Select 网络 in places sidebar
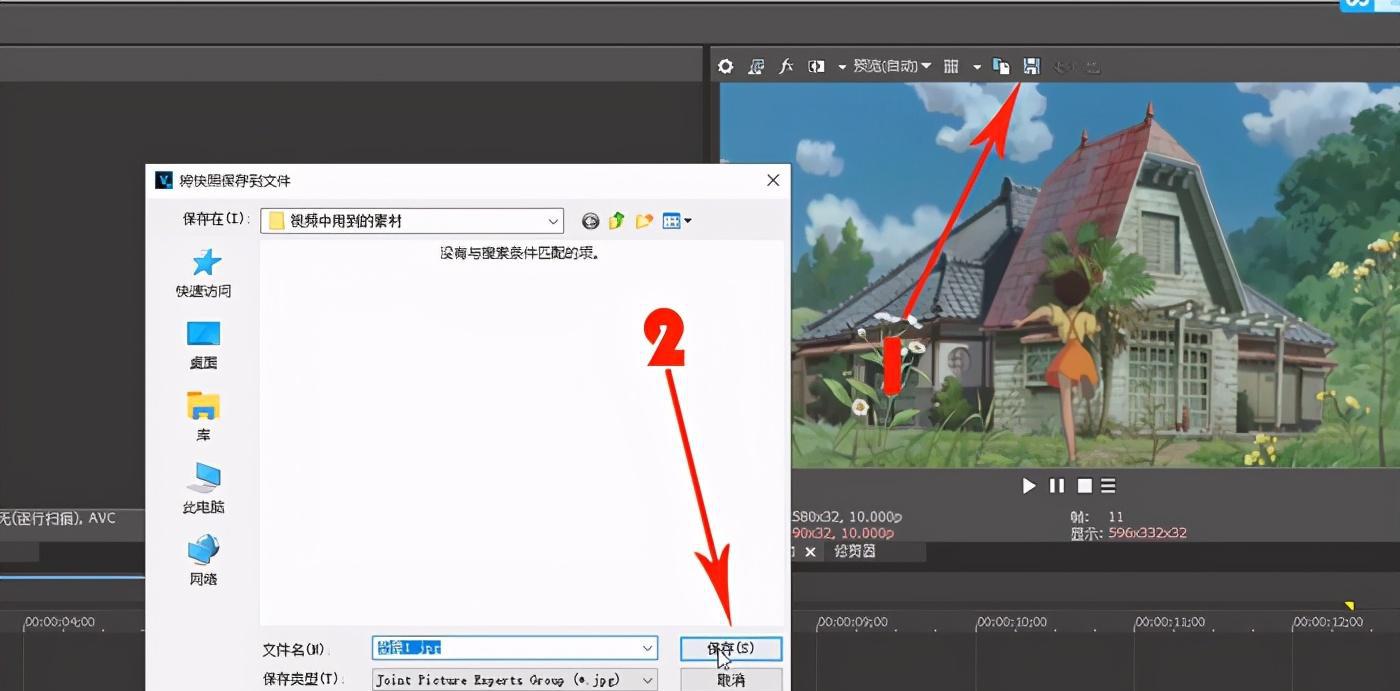 tap(204, 562)
